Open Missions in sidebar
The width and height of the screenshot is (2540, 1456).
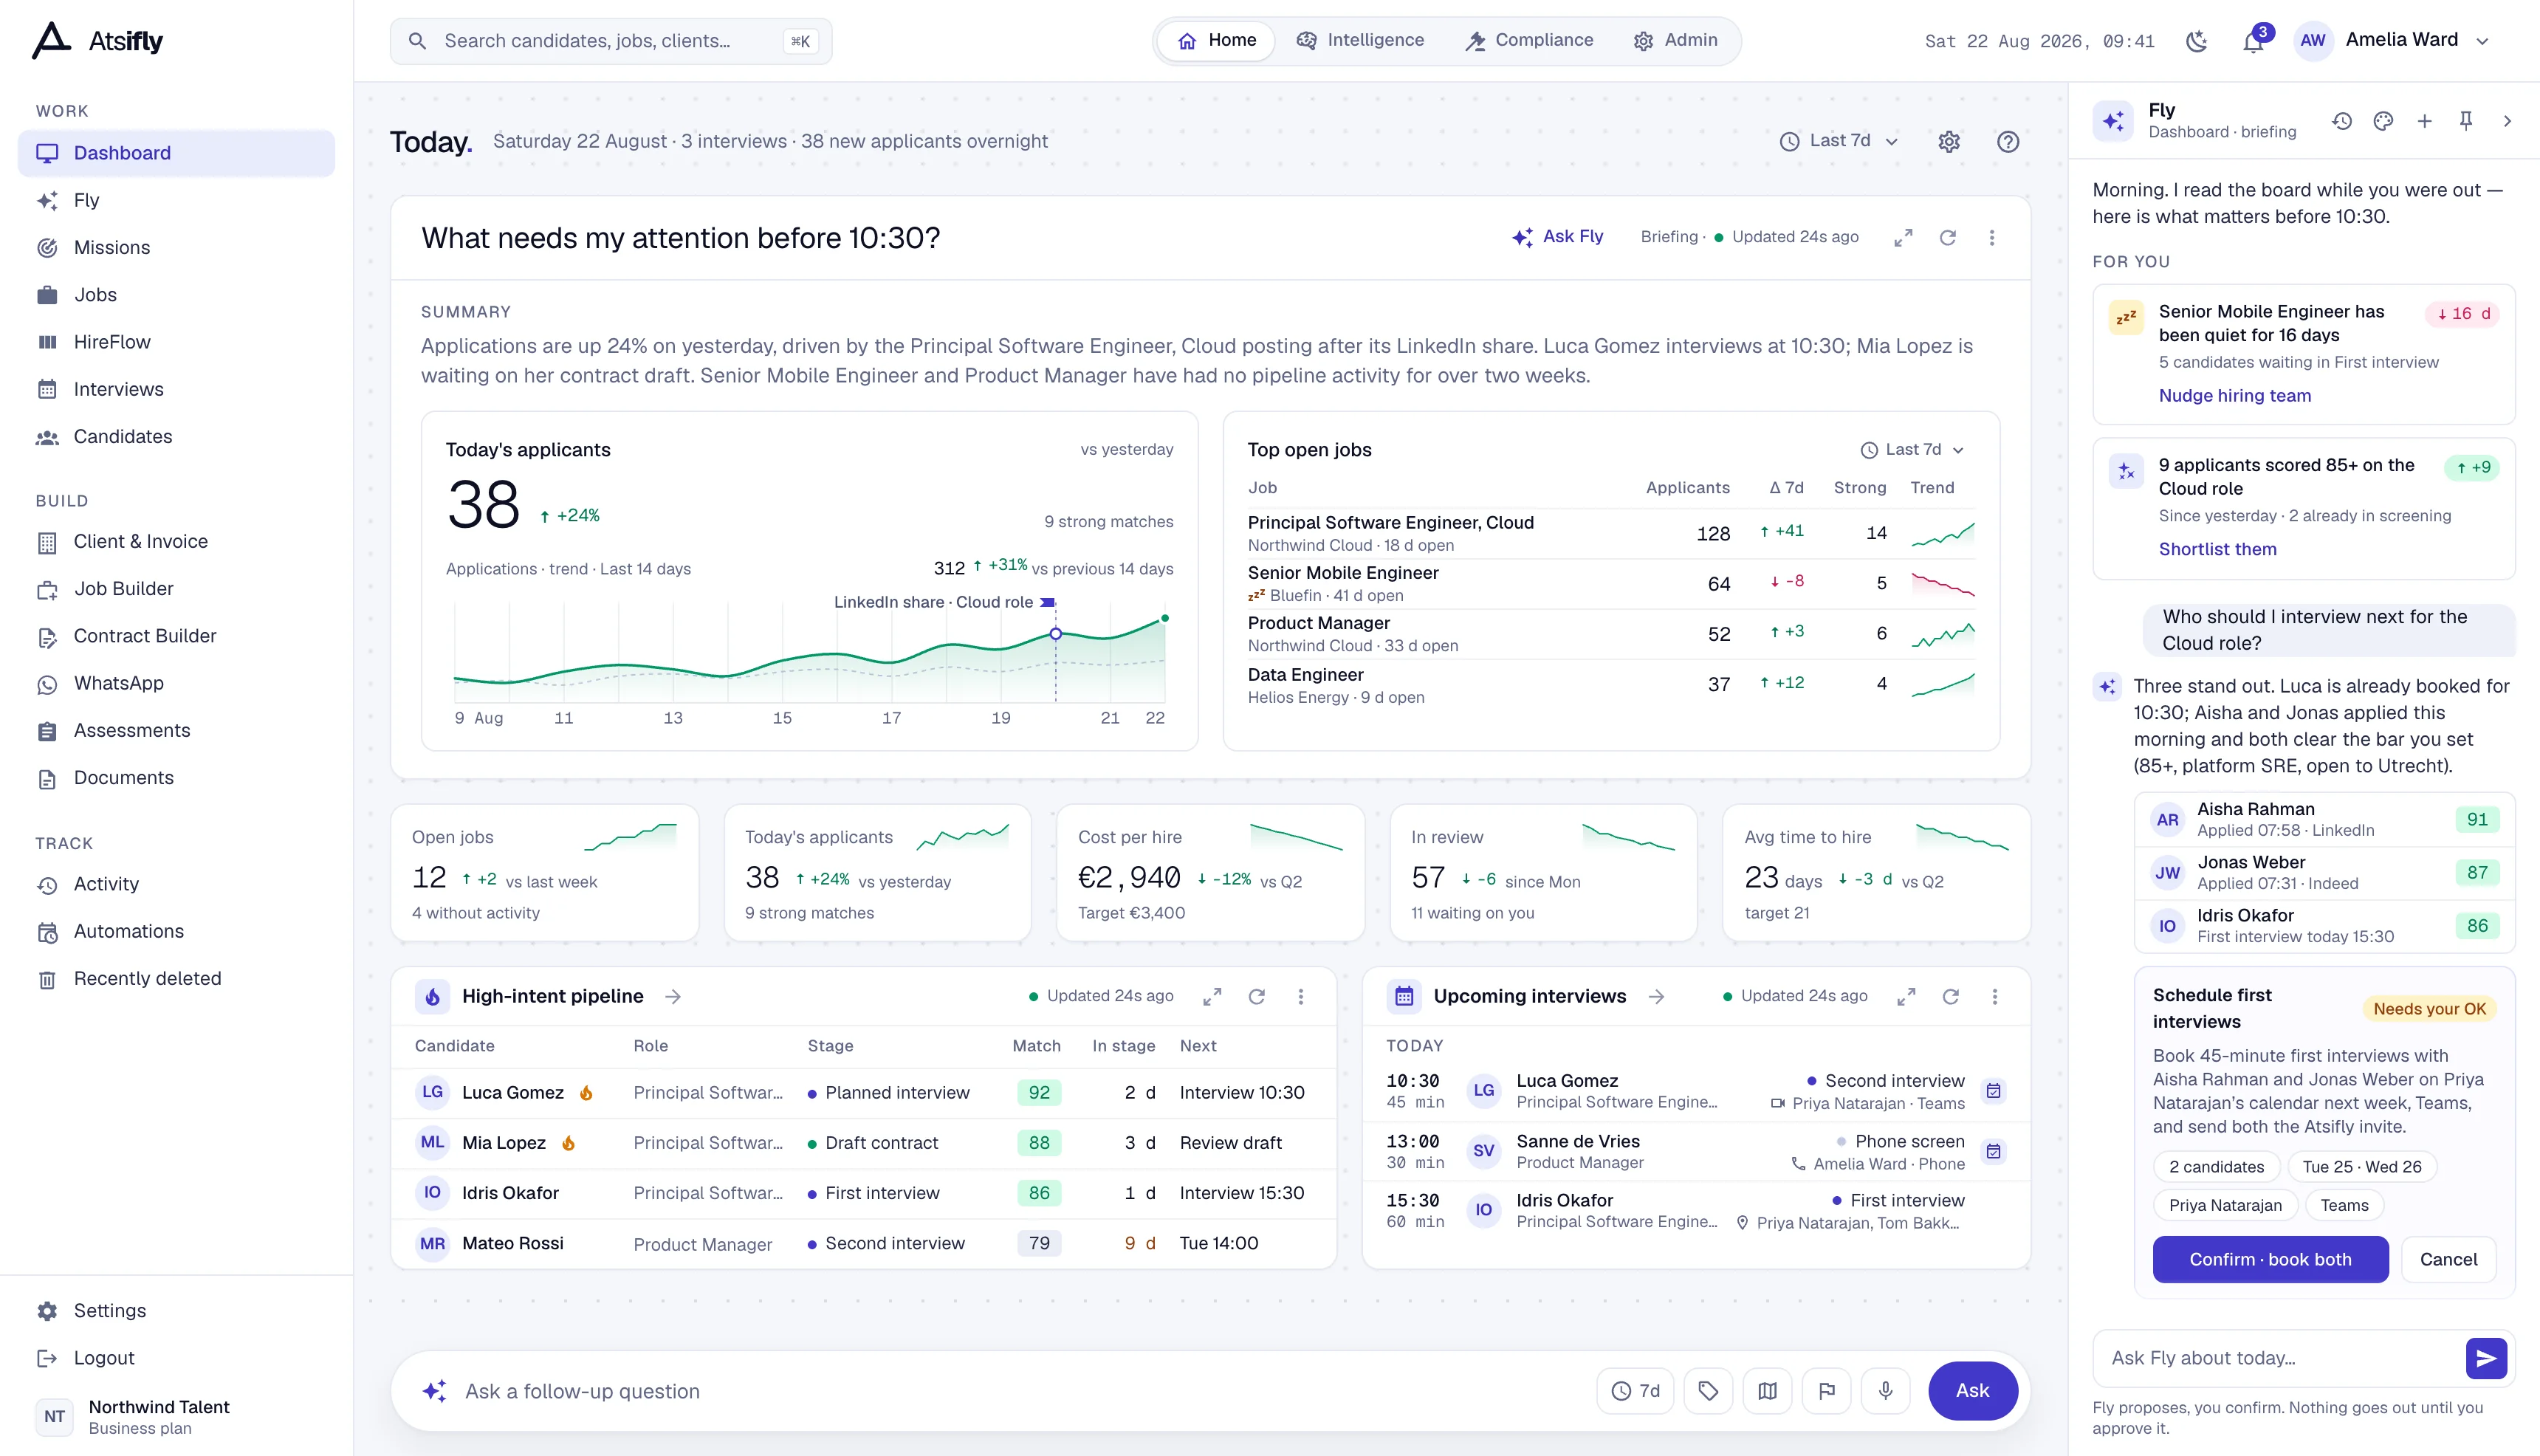tap(177, 248)
